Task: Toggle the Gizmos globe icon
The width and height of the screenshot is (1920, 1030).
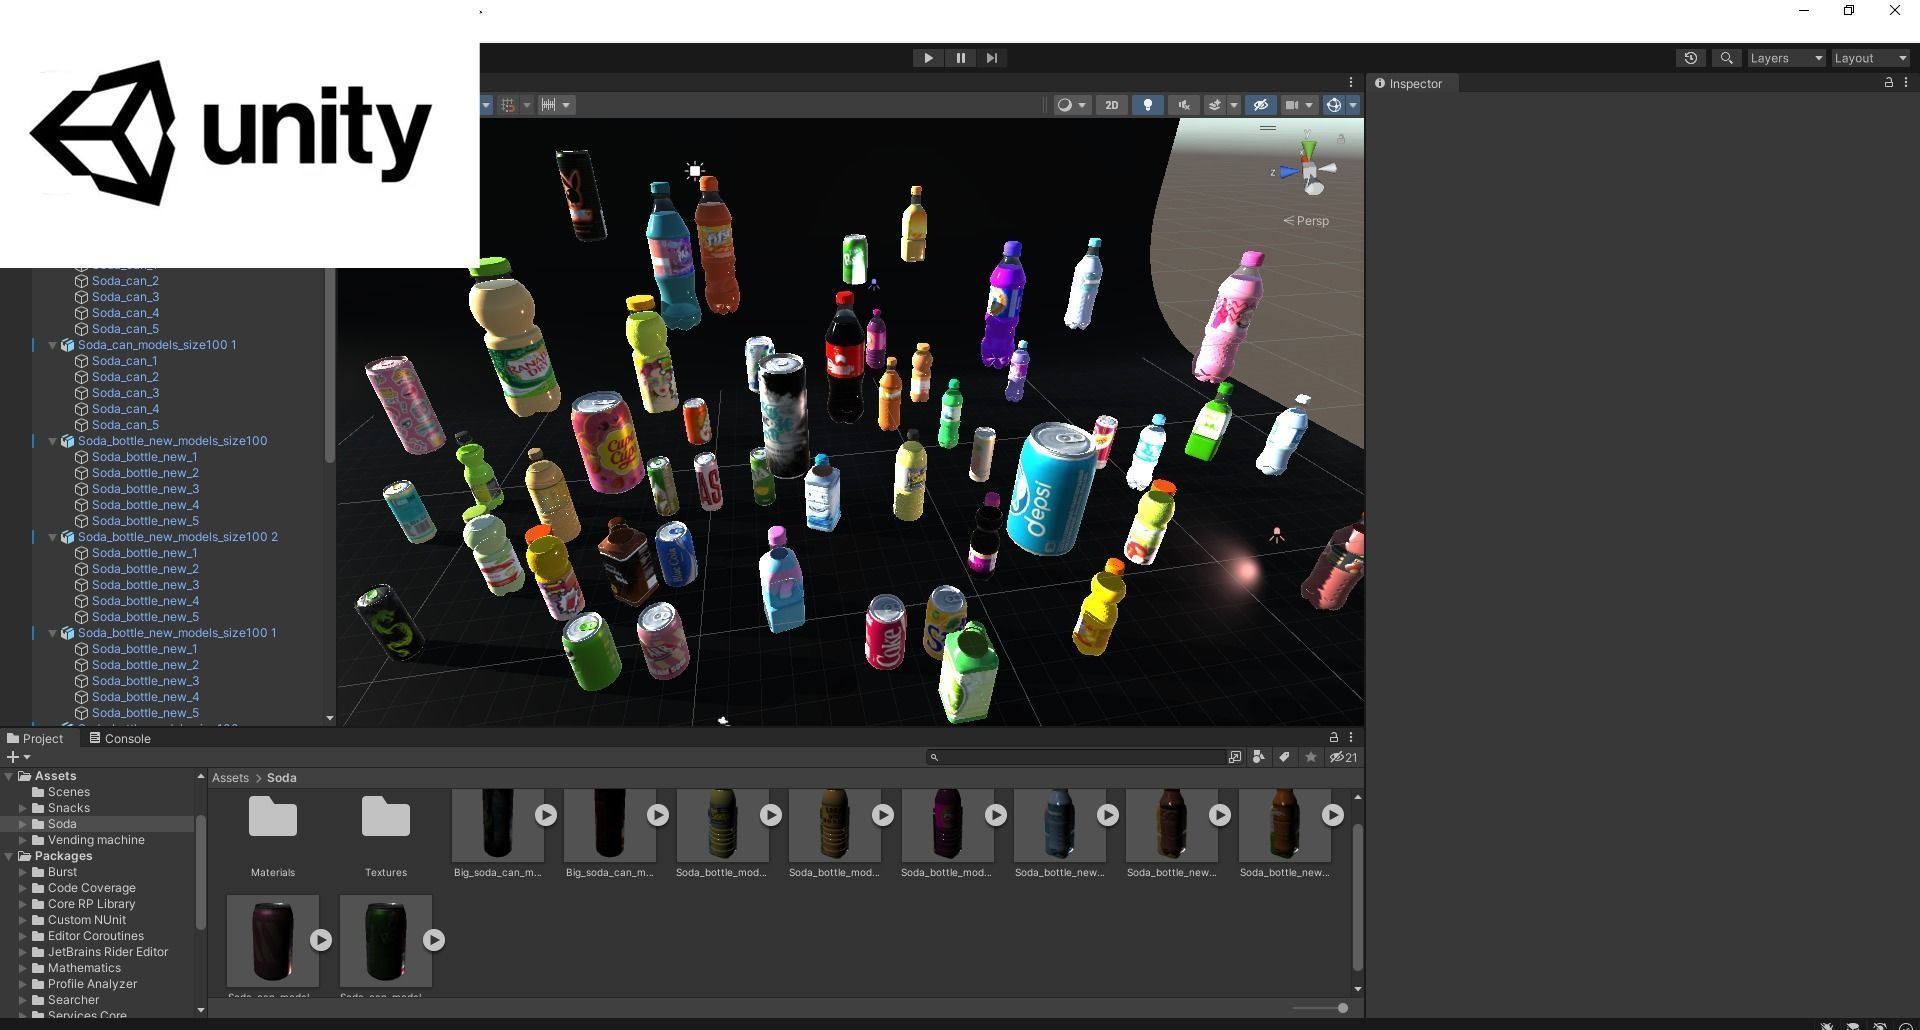Action: tap(1333, 105)
